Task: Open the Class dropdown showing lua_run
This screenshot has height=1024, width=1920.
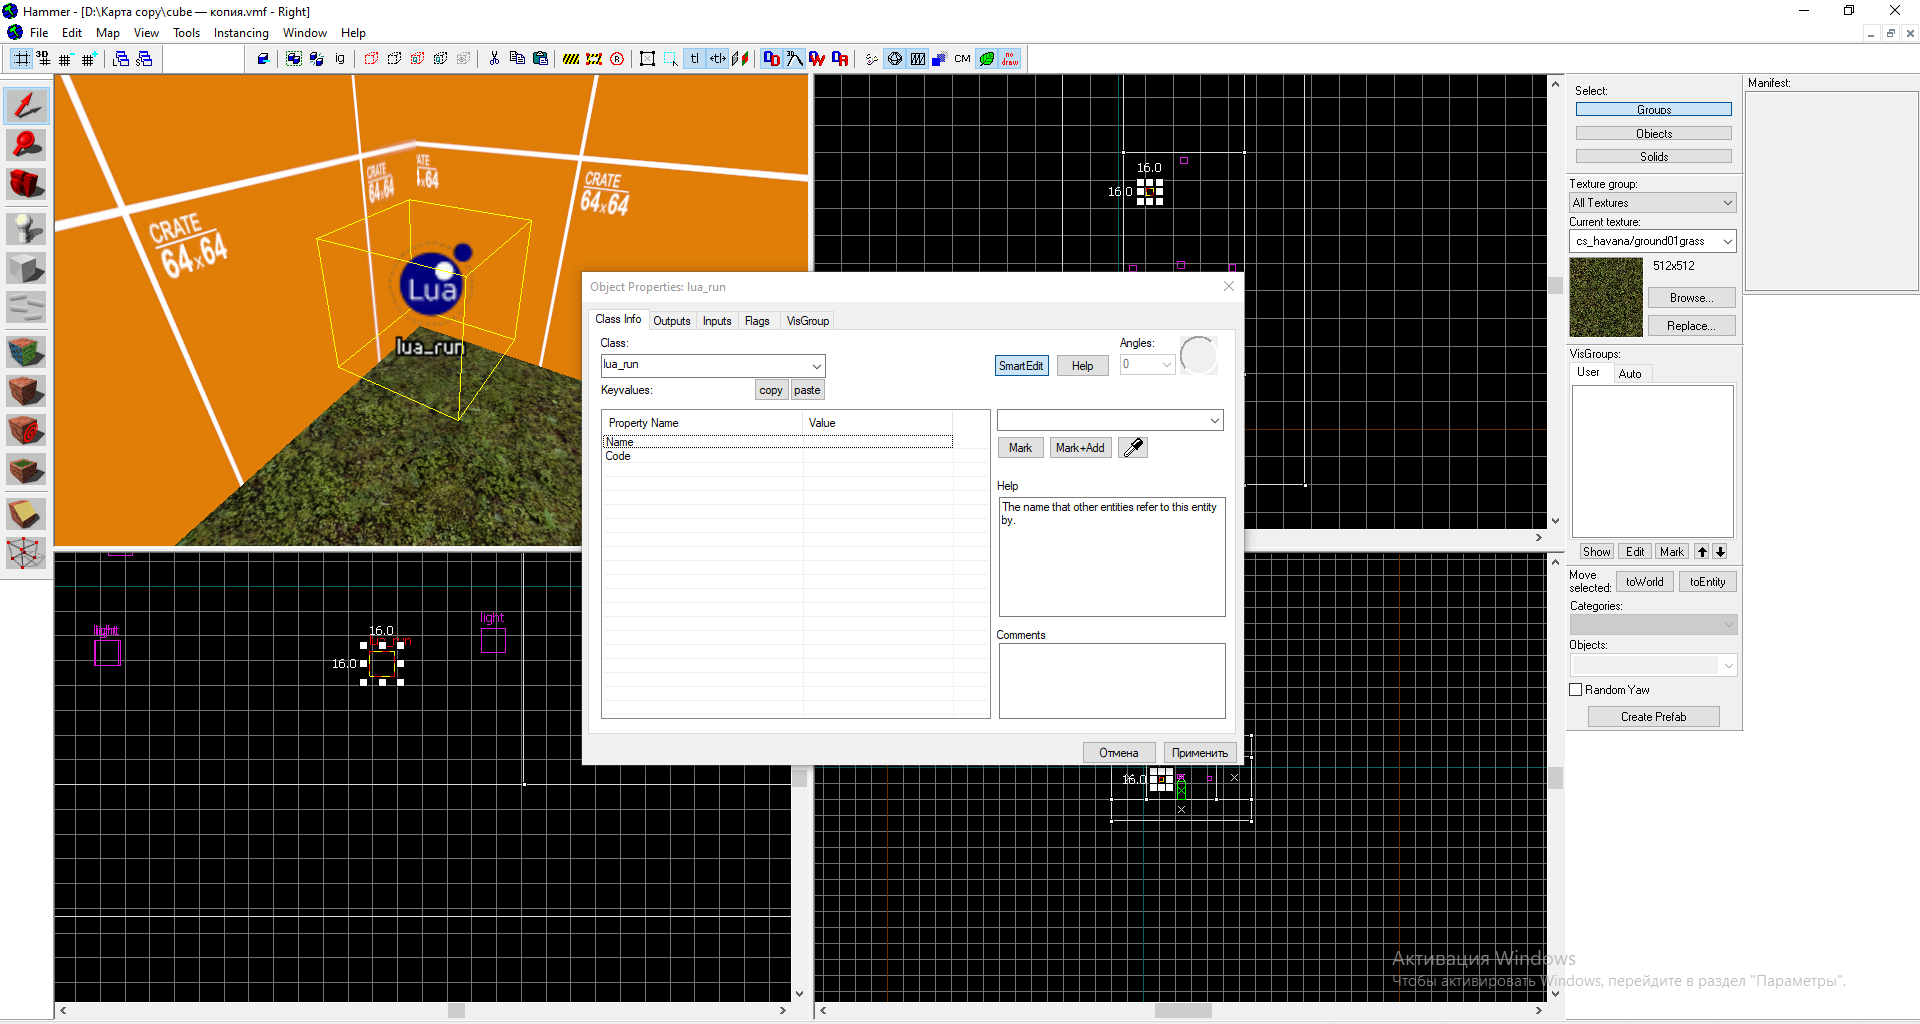Action: (817, 365)
